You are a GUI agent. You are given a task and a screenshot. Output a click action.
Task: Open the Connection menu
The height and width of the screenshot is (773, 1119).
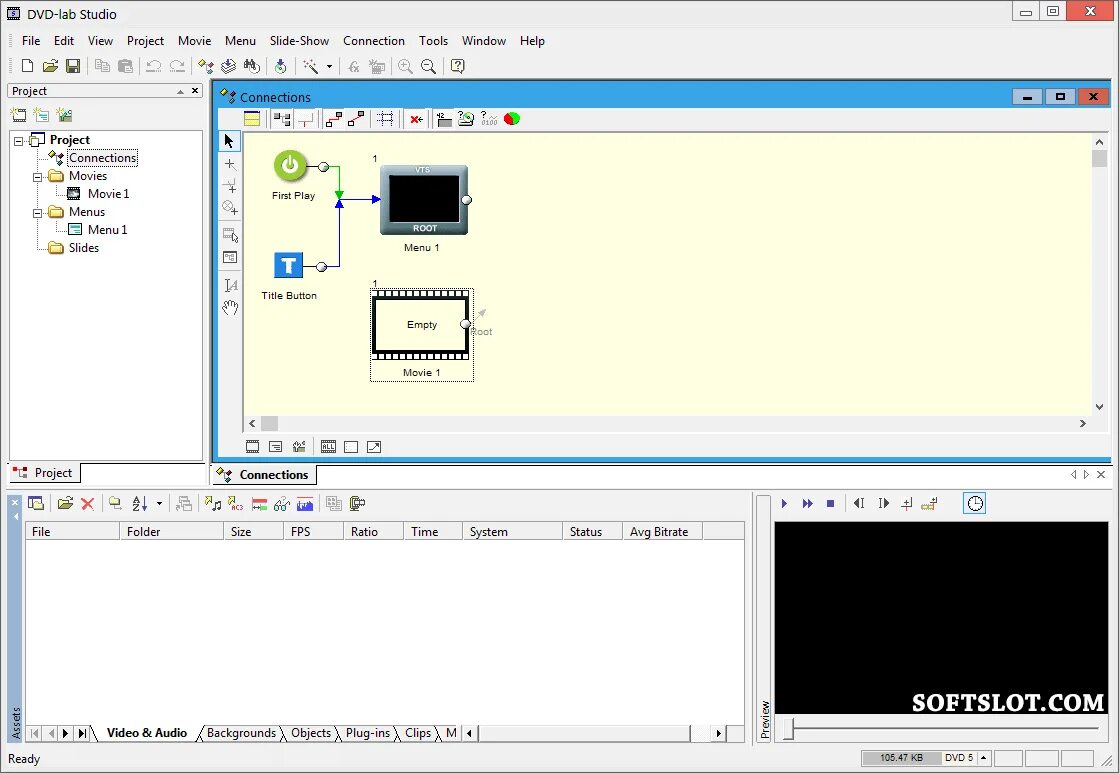373,41
